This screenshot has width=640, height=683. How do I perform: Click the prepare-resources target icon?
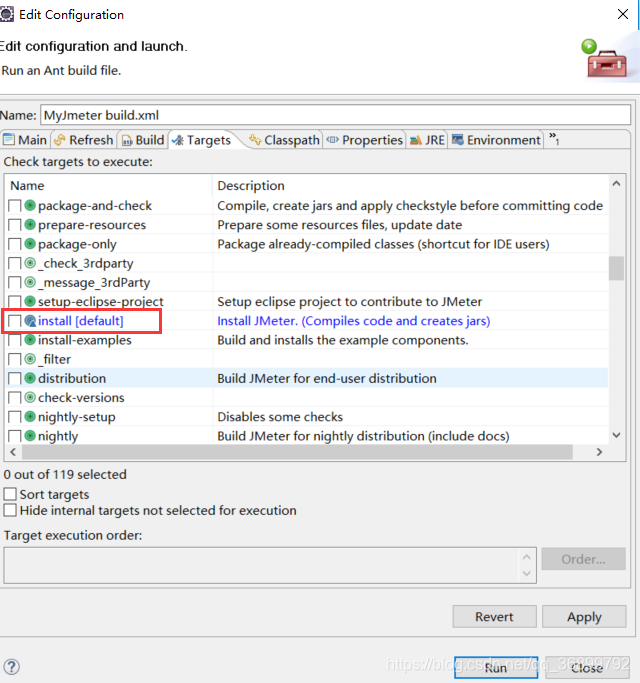30,224
